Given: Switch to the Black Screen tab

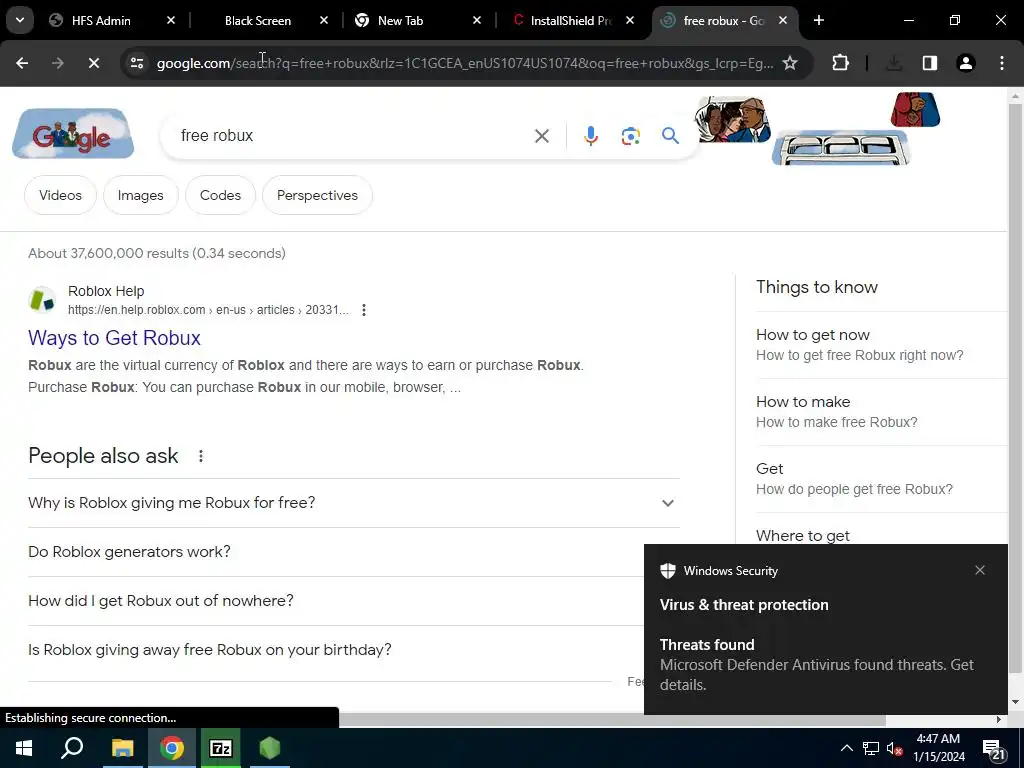Looking at the screenshot, I should (x=258, y=21).
